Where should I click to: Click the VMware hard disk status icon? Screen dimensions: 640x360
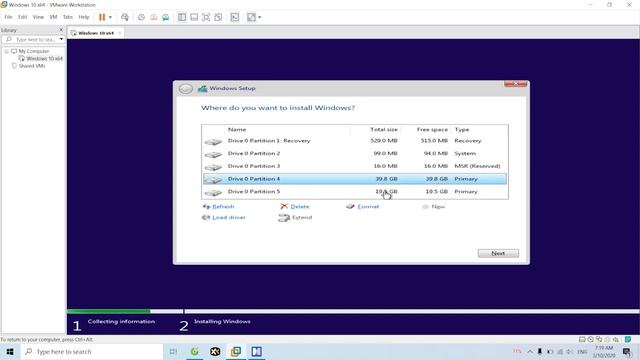[582, 340]
